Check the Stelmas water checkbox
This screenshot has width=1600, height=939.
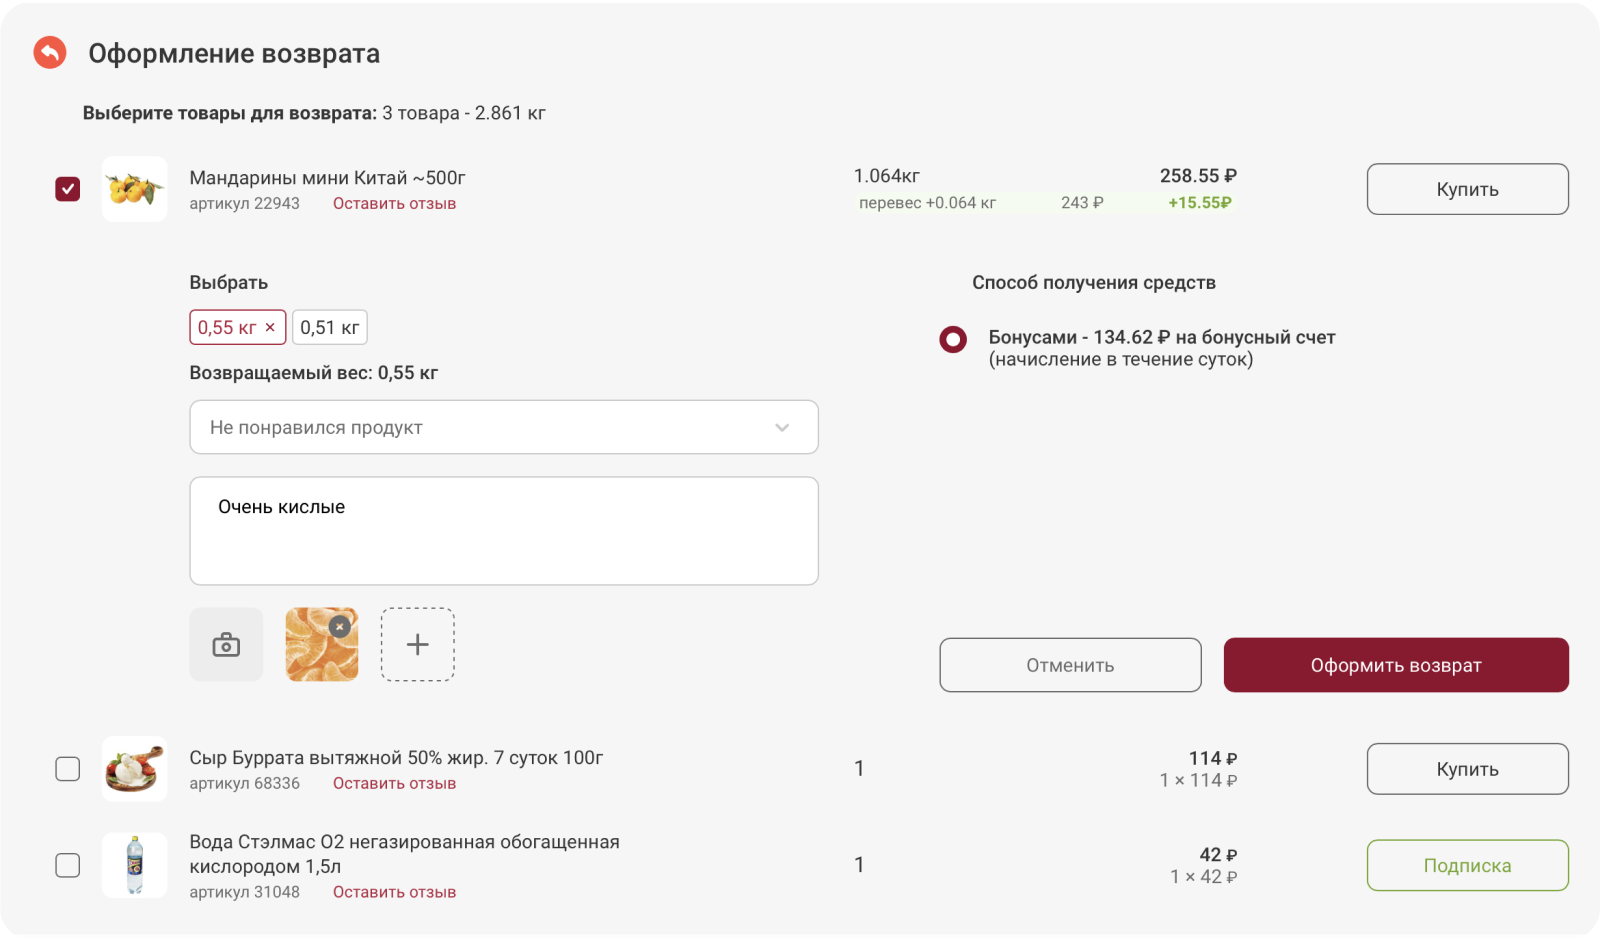pos(68,865)
